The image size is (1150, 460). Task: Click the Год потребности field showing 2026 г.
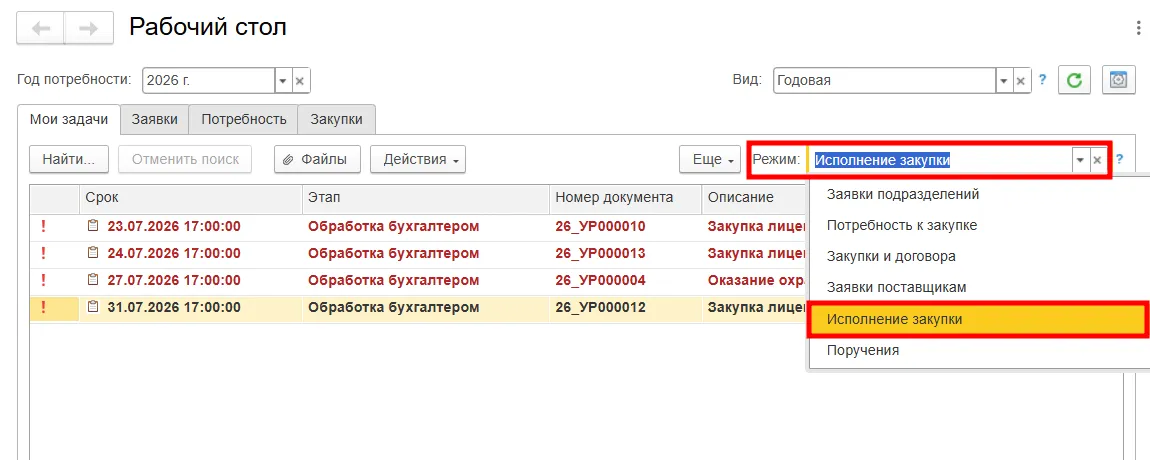208,81
